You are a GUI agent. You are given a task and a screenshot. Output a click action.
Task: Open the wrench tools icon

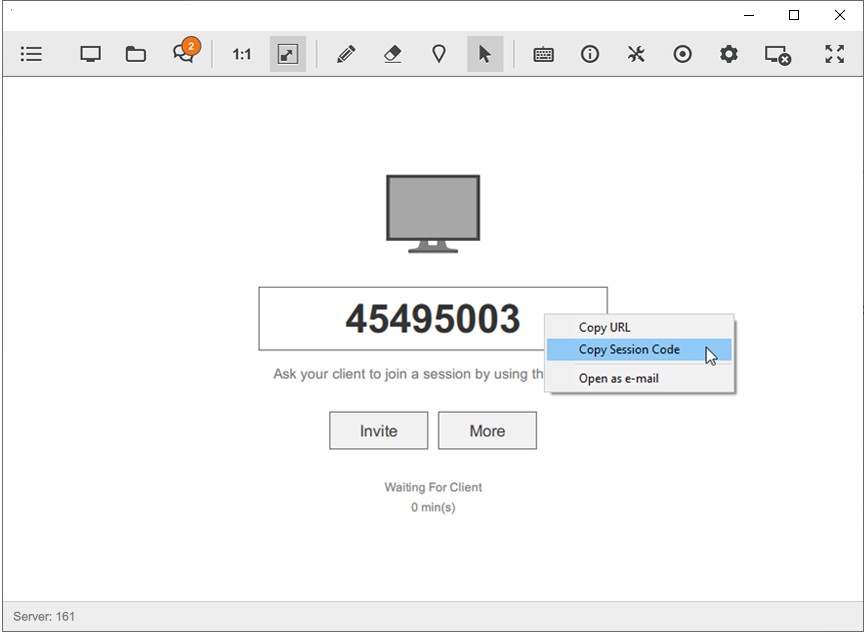coord(636,54)
